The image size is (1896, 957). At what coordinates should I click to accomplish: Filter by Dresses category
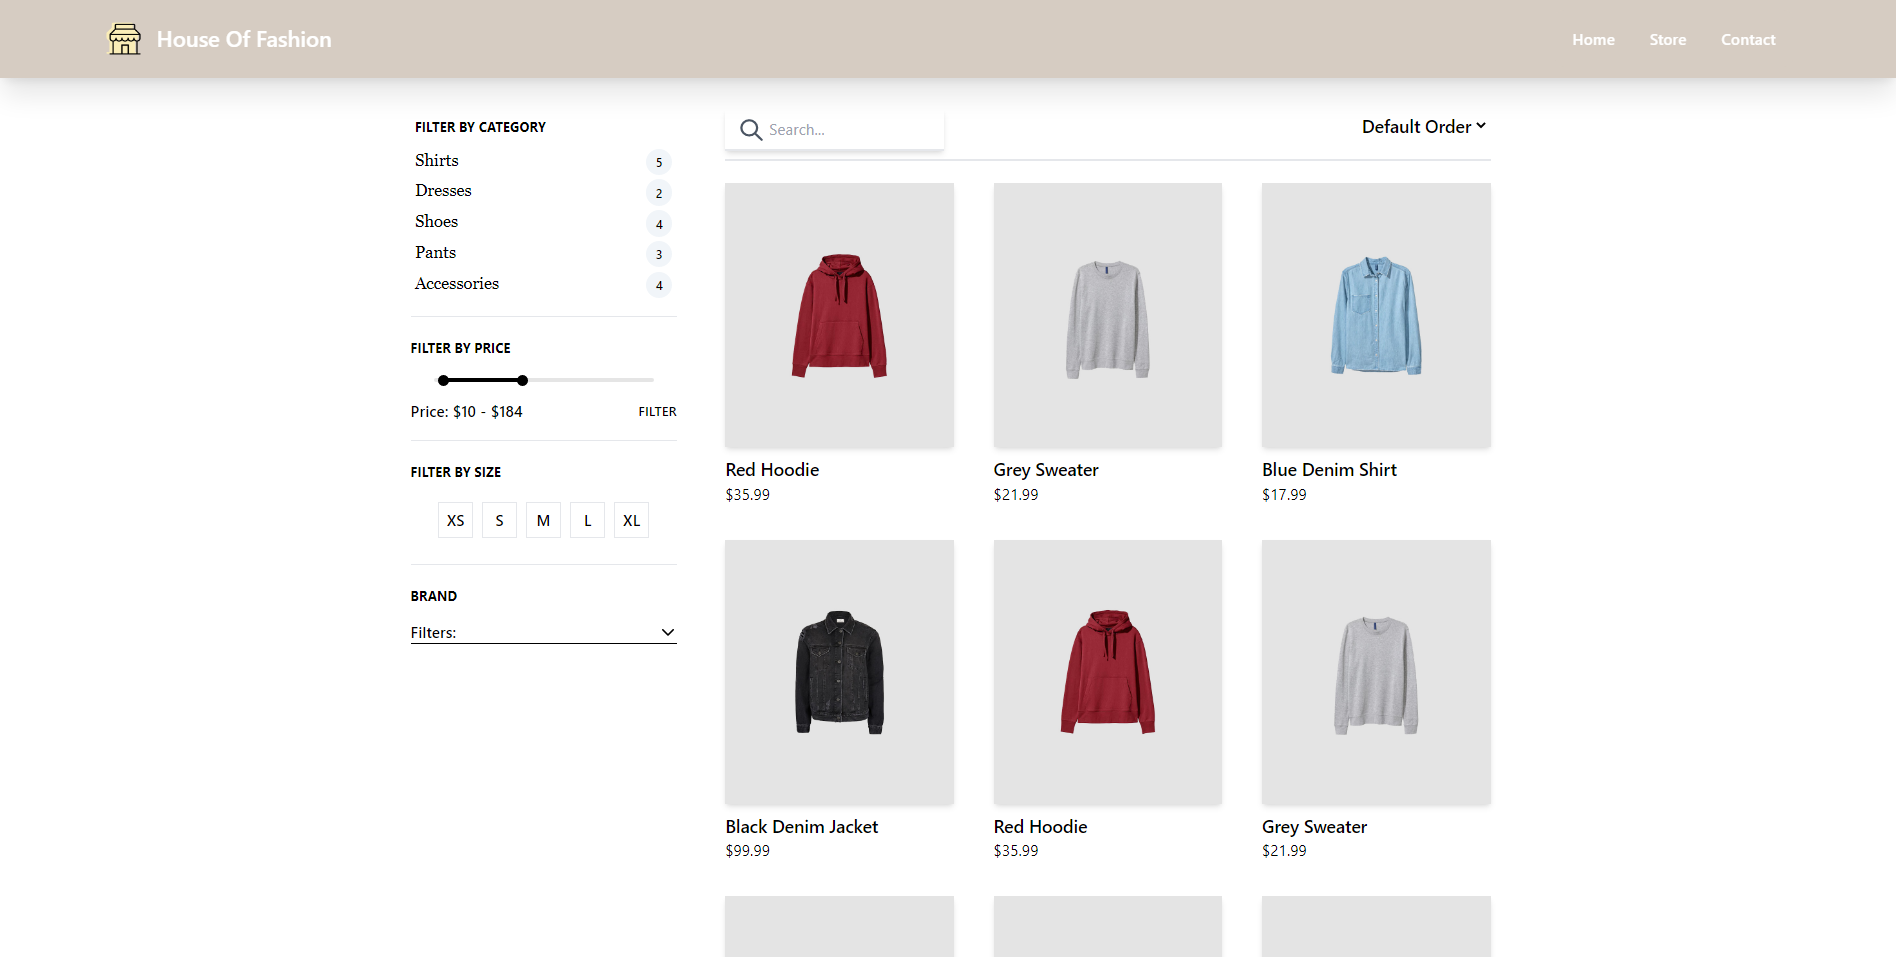[443, 191]
